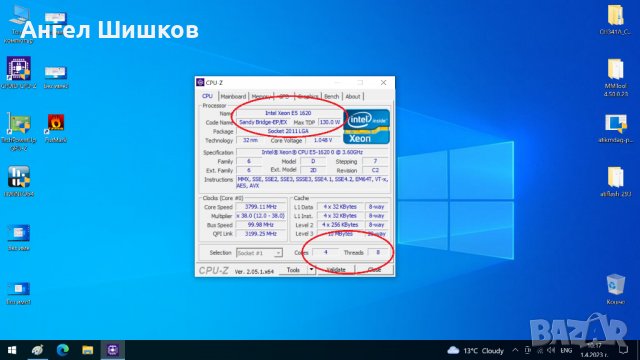Screen dimensions: 640x360
Task: Switch to the Bench tab
Action: click(x=331, y=96)
